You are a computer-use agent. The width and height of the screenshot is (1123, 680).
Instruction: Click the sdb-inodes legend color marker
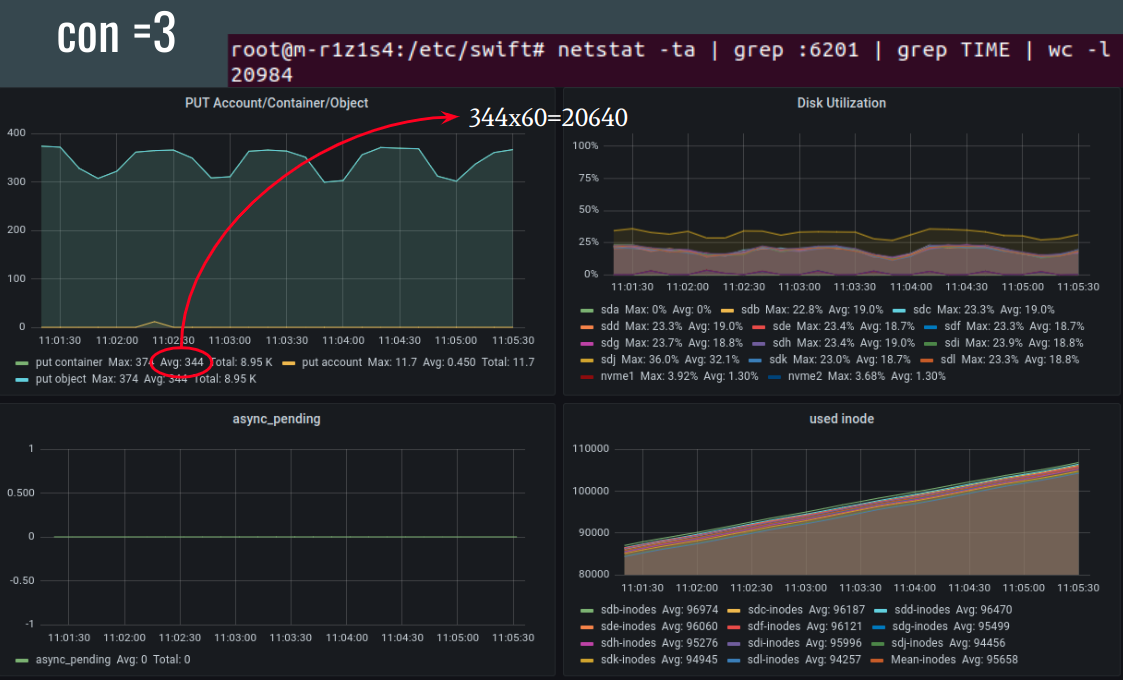(587, 610)
